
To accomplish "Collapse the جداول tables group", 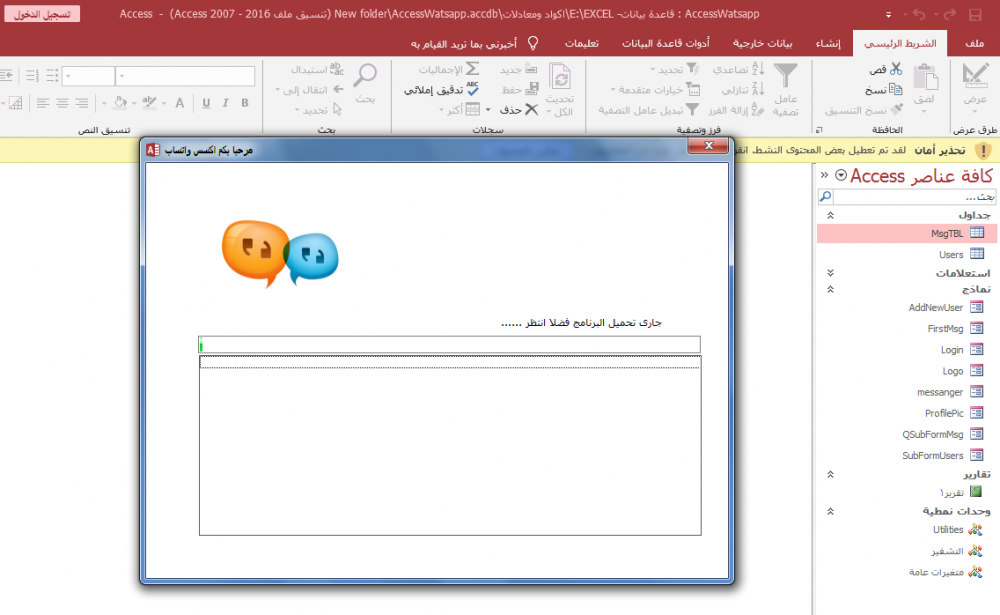I will pos(830,216).
